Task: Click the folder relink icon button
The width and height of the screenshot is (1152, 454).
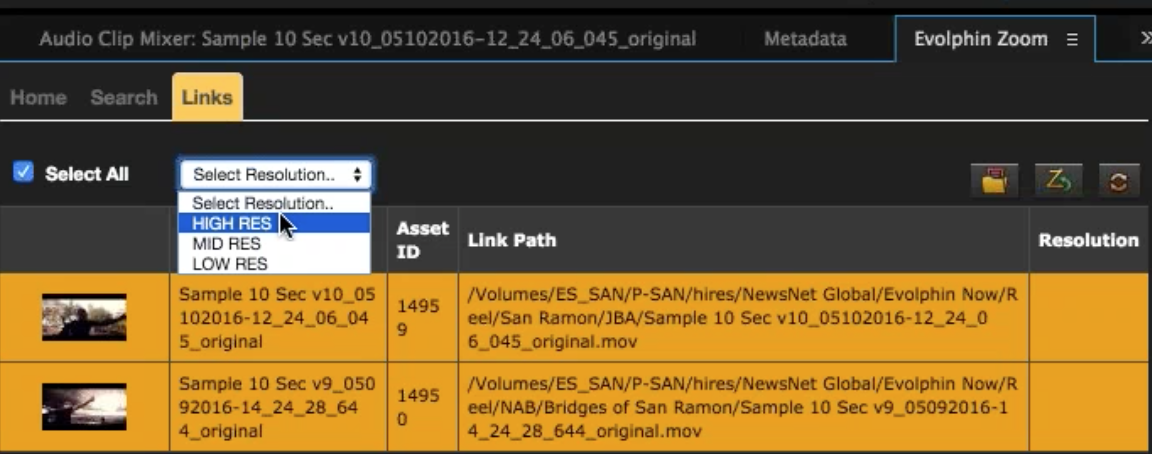Action: click(994, 181)
